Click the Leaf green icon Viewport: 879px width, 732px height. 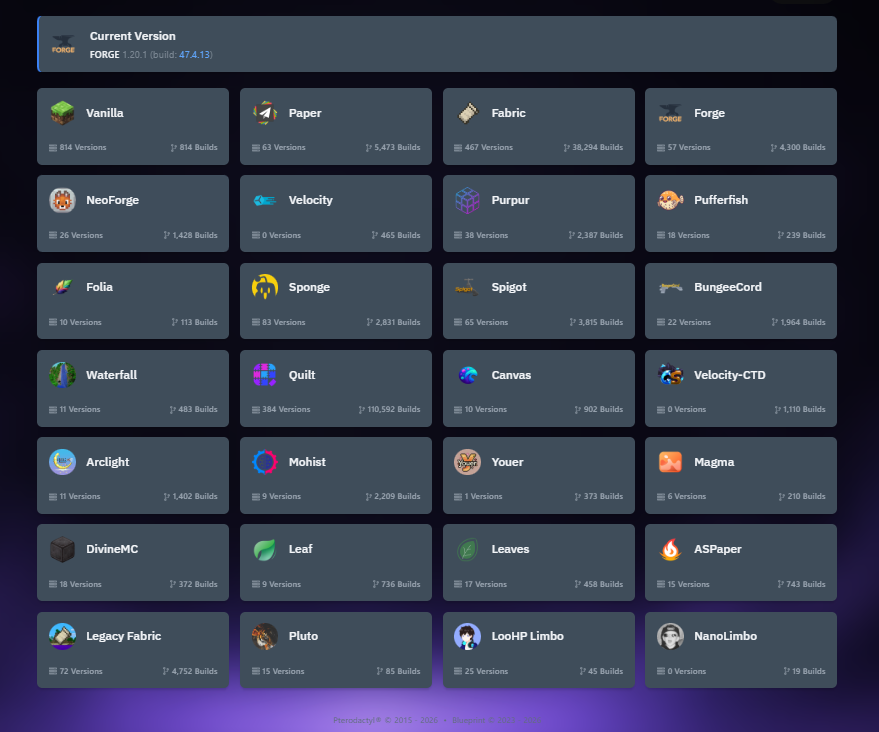[265, 549]
